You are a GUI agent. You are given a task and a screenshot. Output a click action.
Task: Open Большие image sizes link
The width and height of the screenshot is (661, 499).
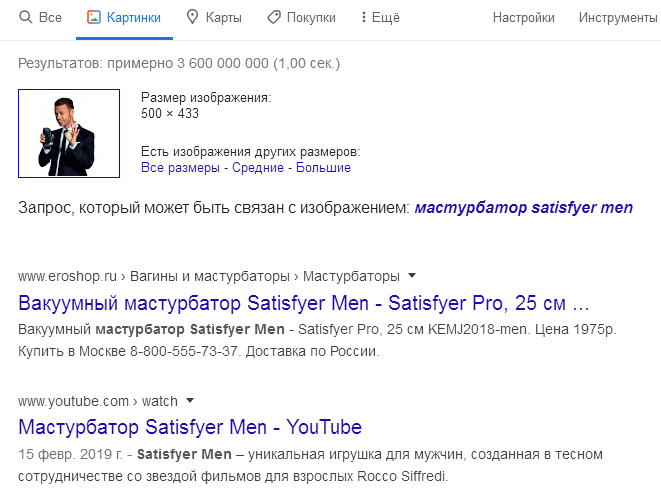click(x=323, y=167)
